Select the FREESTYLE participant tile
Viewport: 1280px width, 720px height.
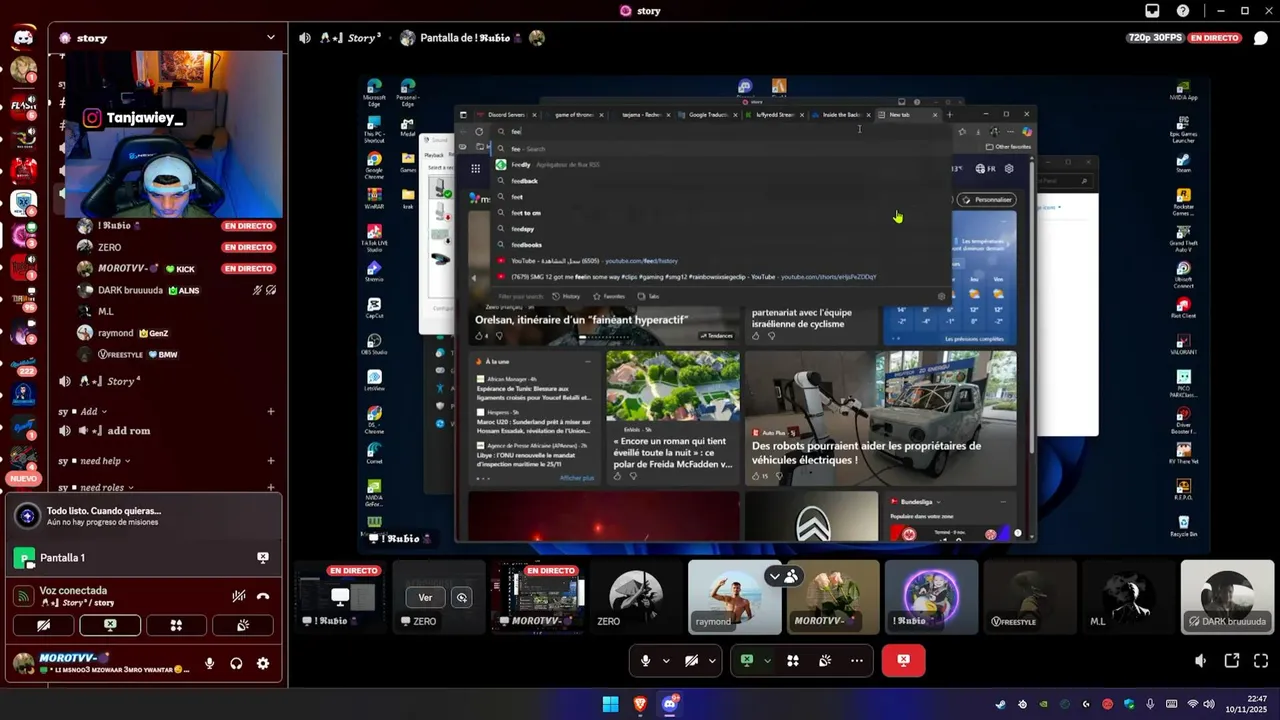(x=1030, y=597)
